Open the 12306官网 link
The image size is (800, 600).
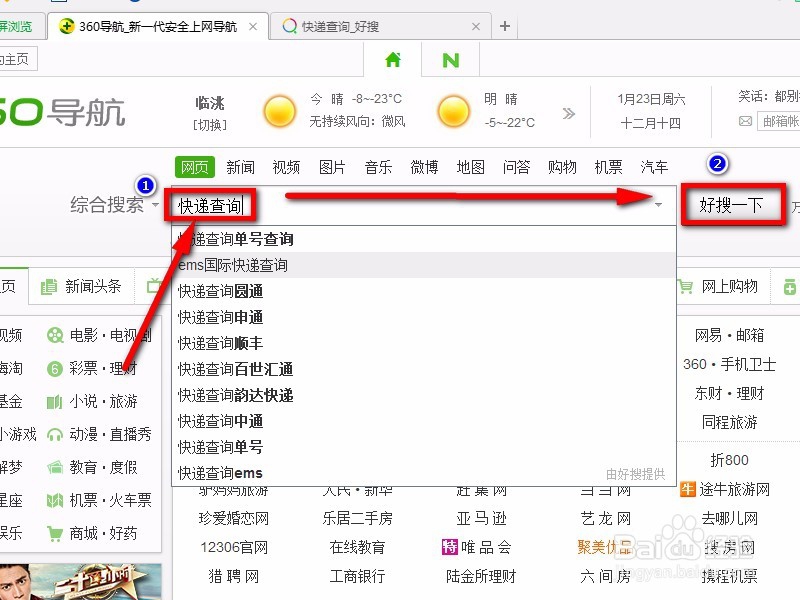pos(234,547)
